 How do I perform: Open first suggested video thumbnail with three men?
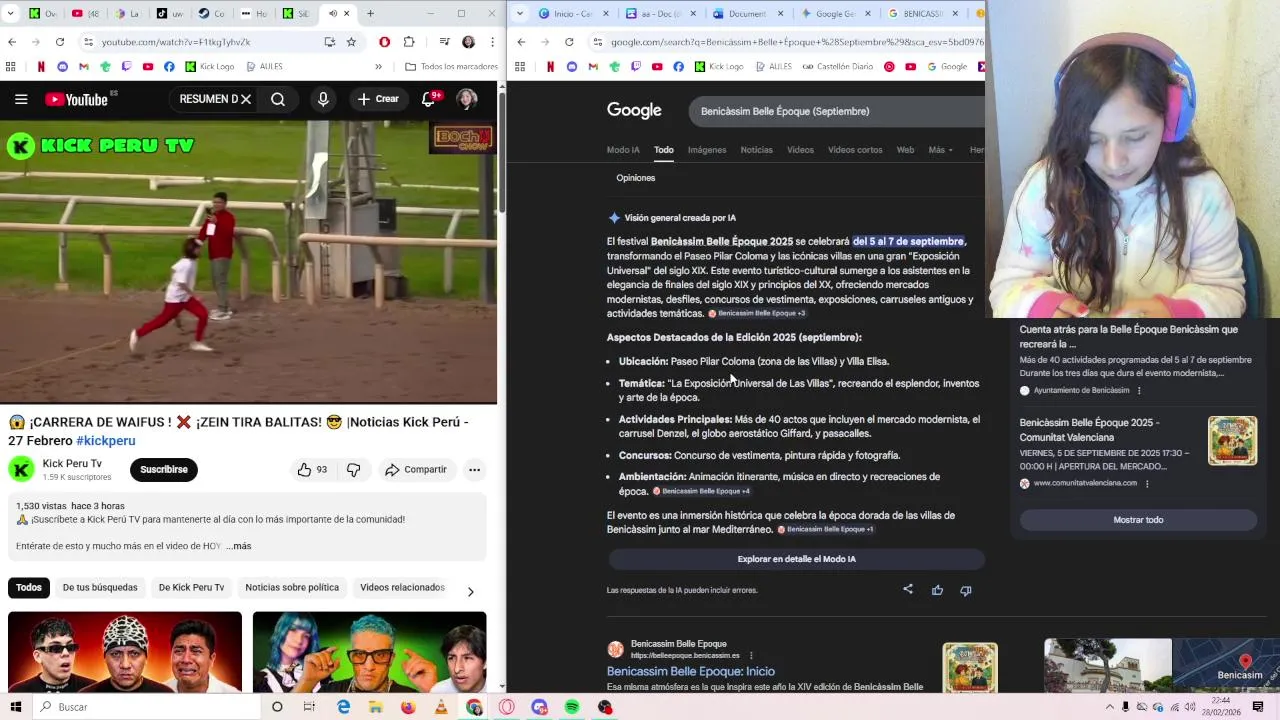coord(125,651)
